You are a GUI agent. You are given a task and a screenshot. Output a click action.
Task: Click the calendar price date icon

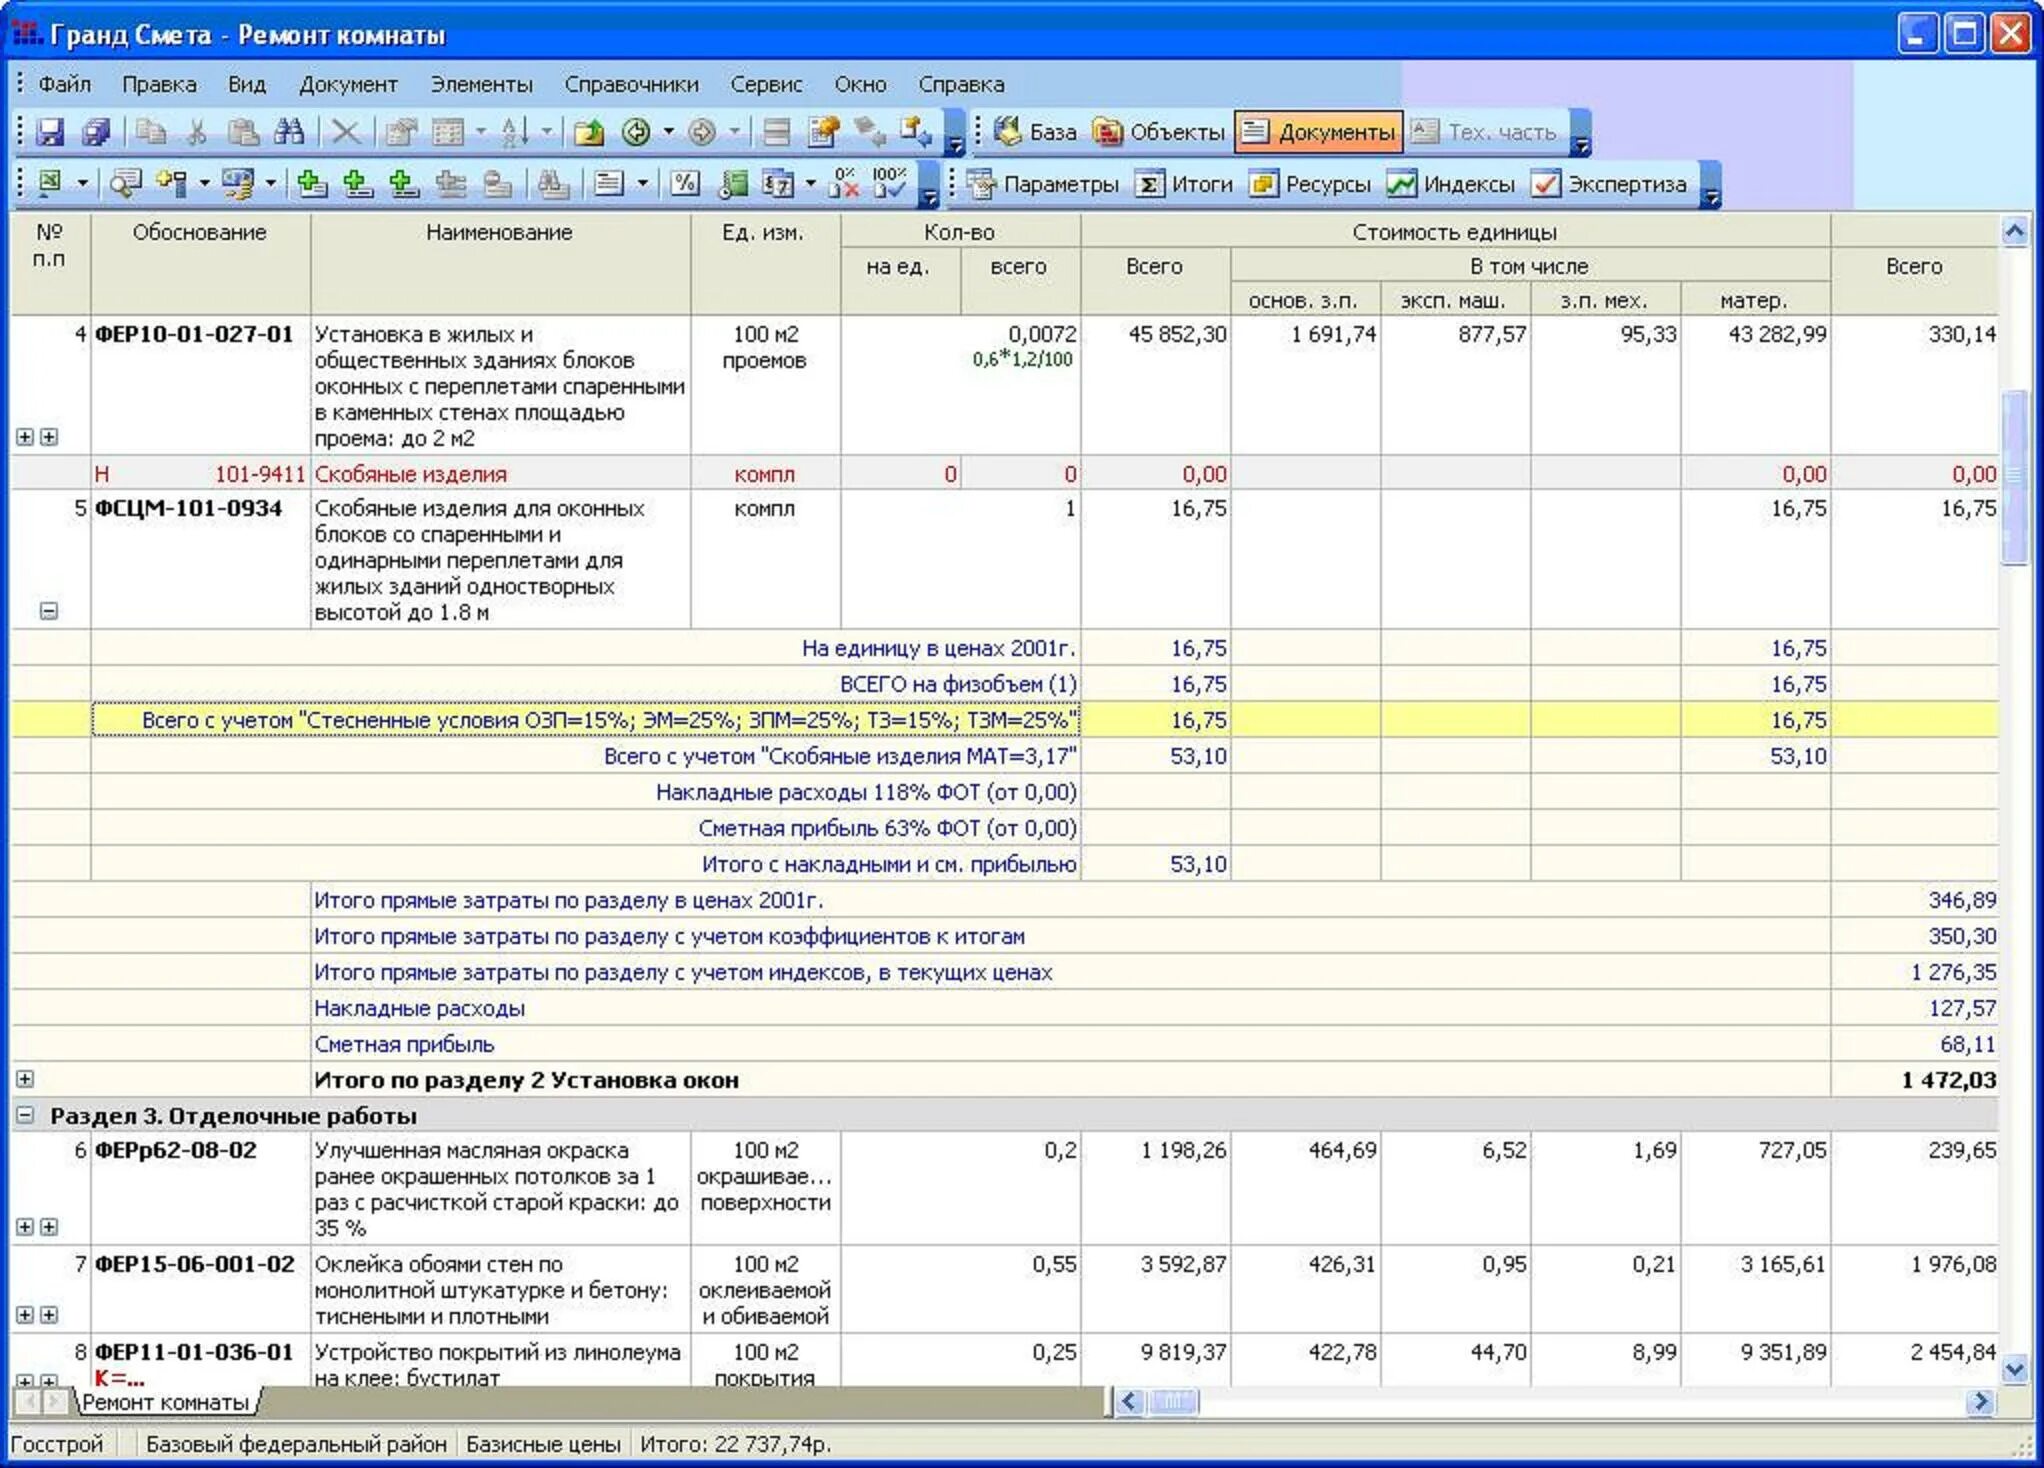coord(778,183)
